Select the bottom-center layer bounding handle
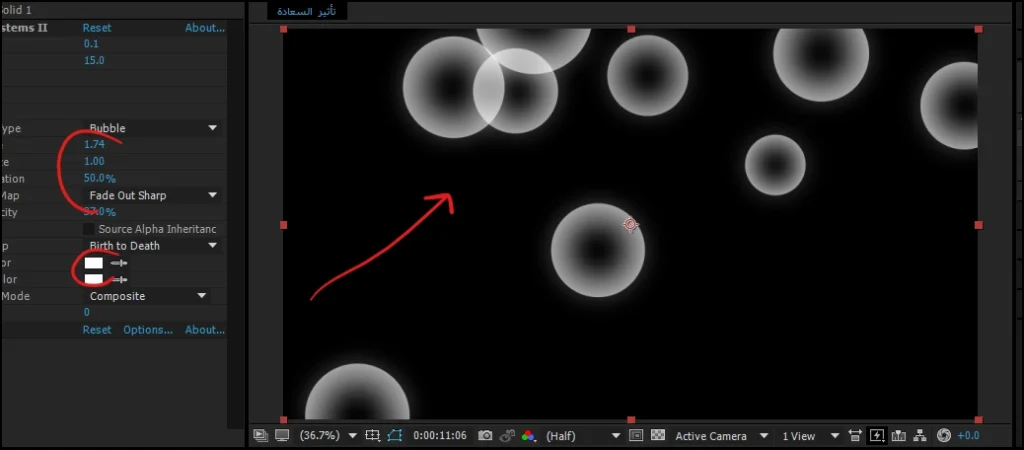 (631, 419)
